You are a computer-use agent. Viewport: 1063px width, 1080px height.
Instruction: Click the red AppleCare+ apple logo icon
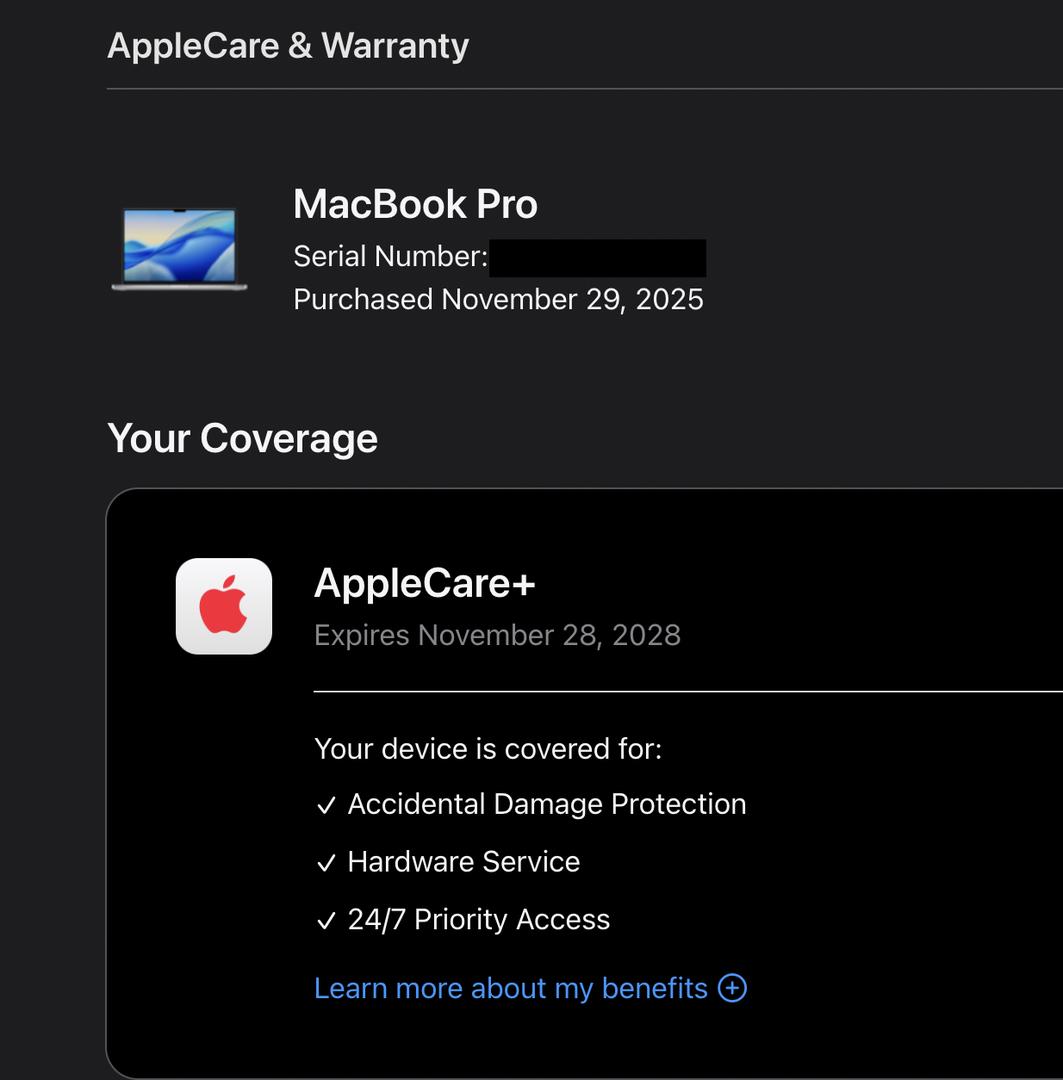coord(224,606)
